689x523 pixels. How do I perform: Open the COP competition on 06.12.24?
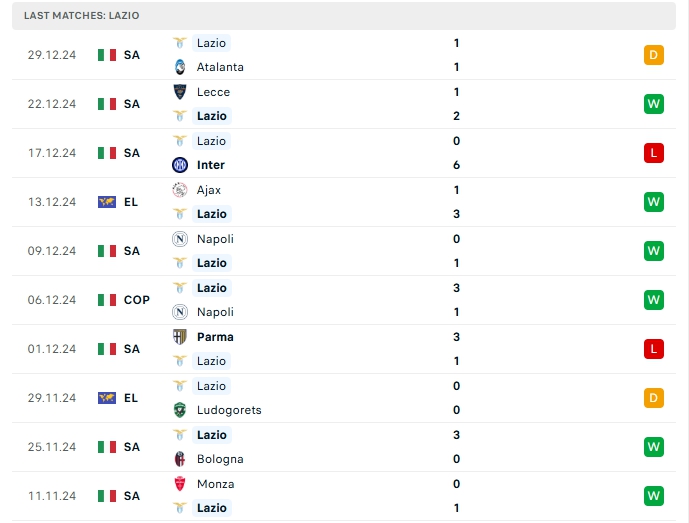point(137,300)
